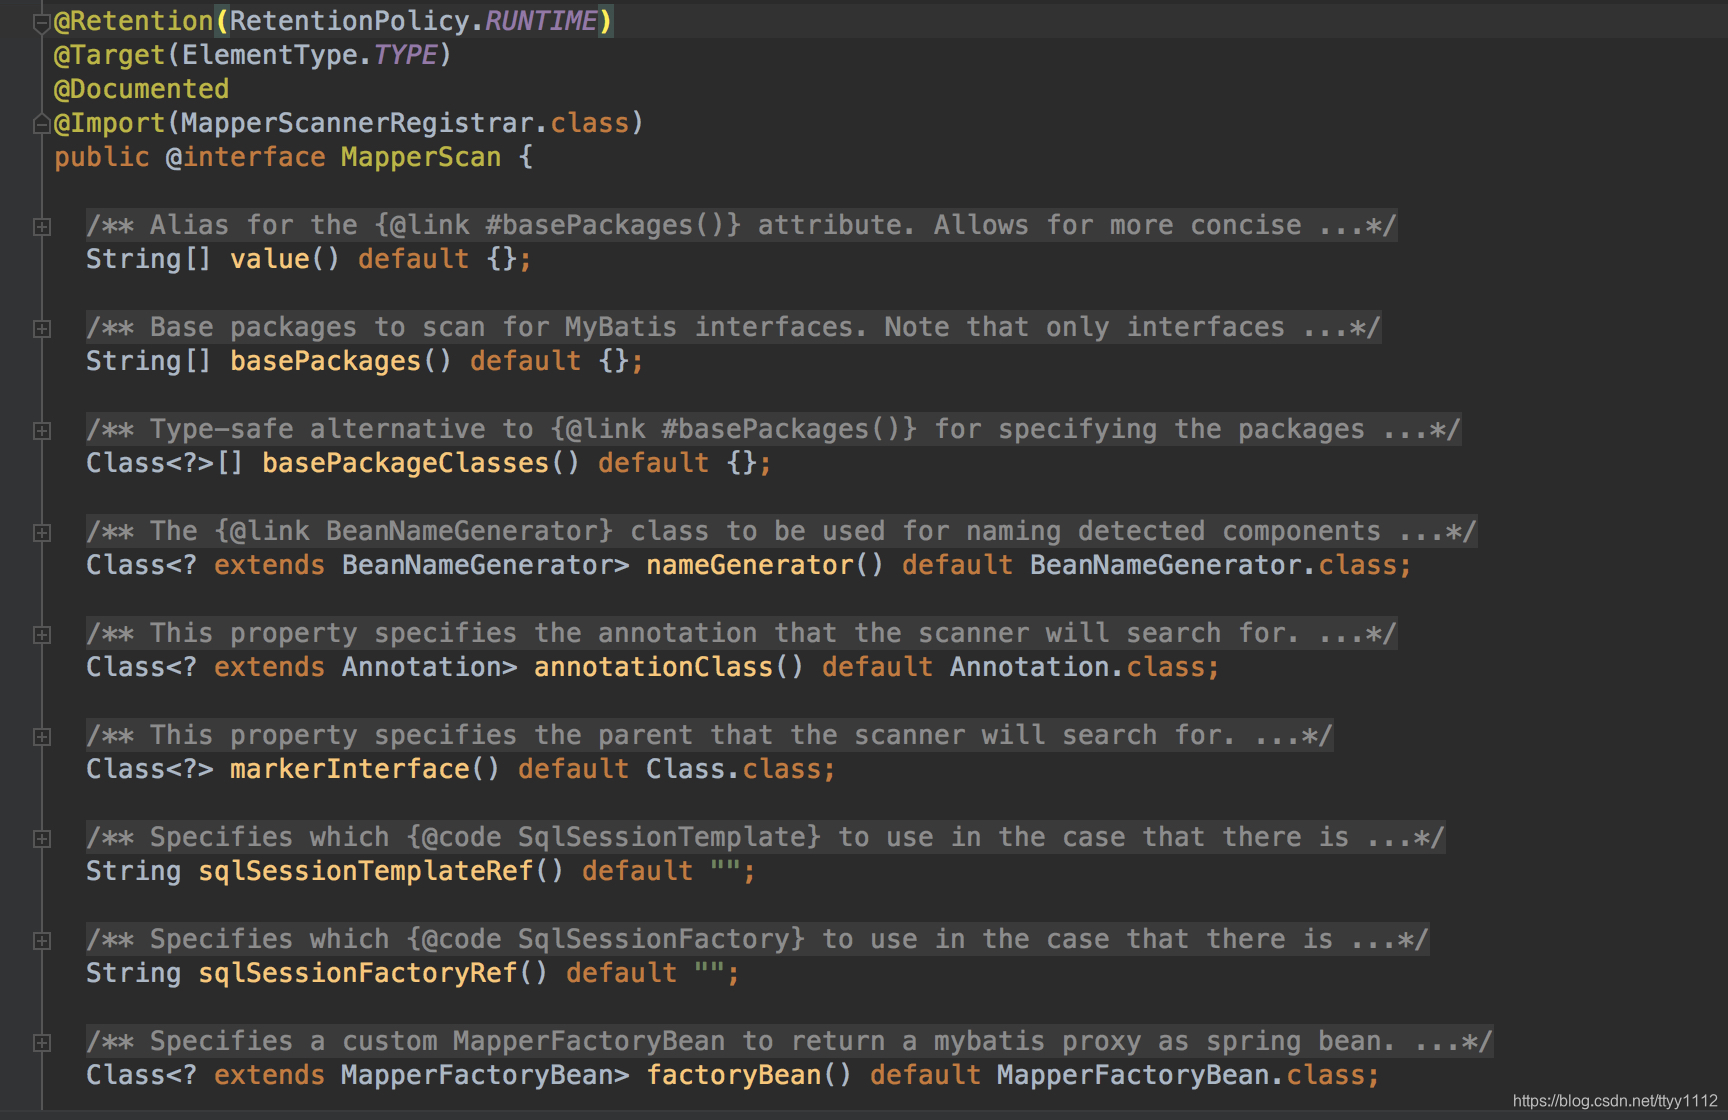
Task: Click RetentionPolicy.RUNTIME constant
Action: (413, 21)
